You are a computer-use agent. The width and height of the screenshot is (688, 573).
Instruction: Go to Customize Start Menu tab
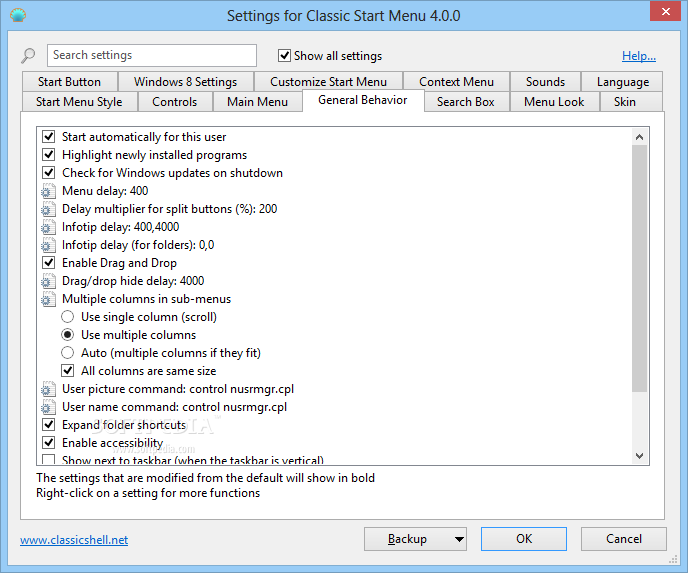[x=328, y=82]
